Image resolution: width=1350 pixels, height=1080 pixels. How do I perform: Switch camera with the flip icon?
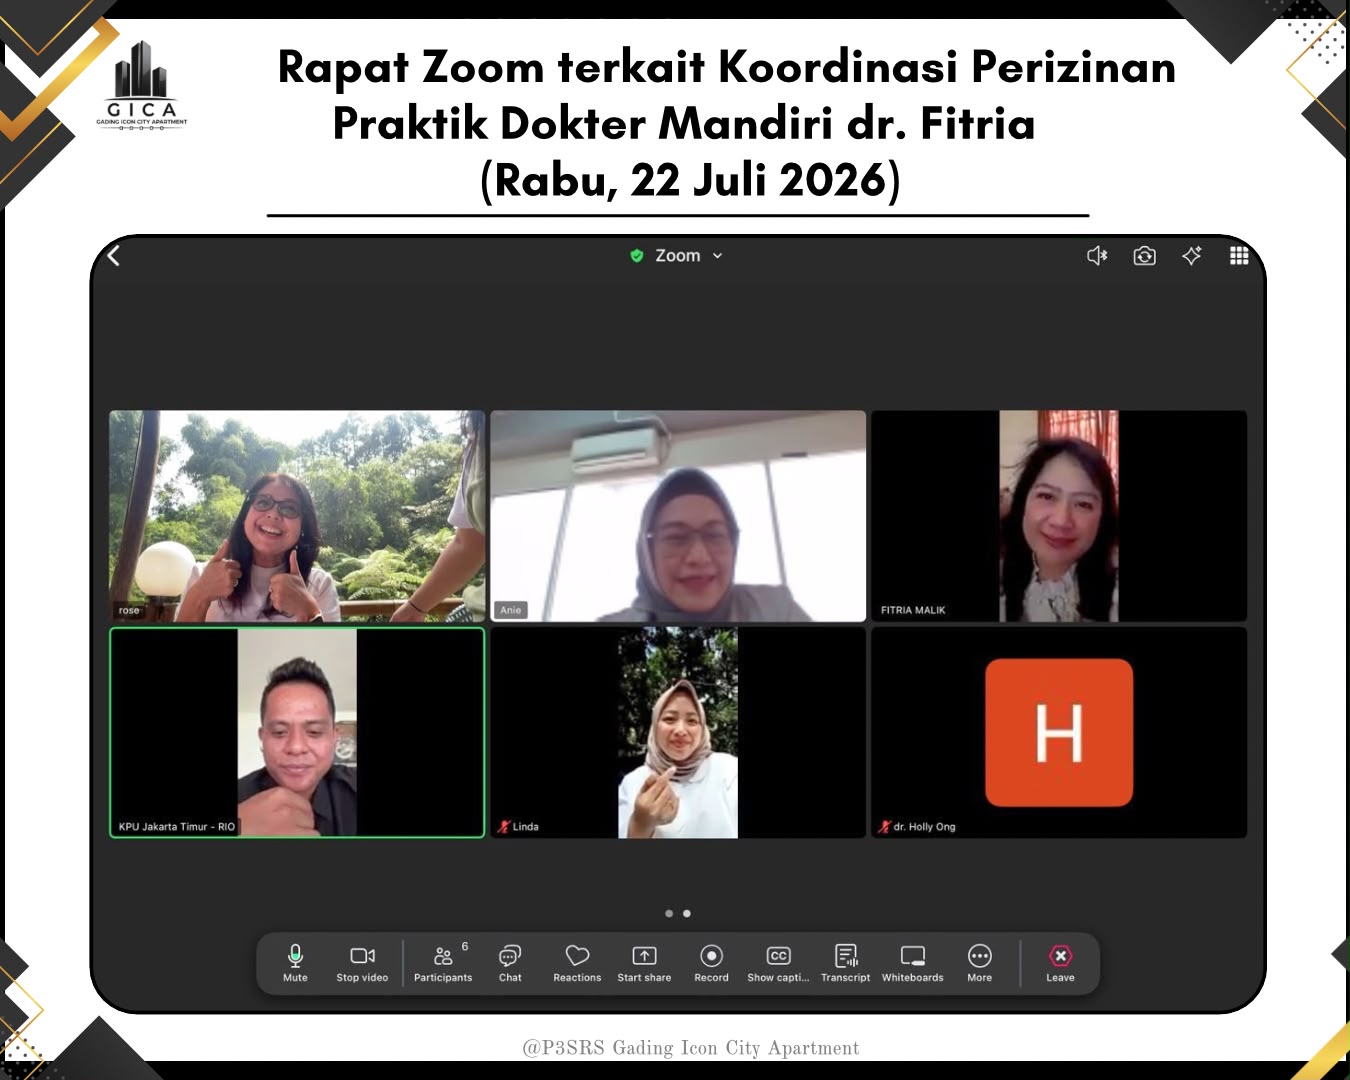coord(1144,256)
